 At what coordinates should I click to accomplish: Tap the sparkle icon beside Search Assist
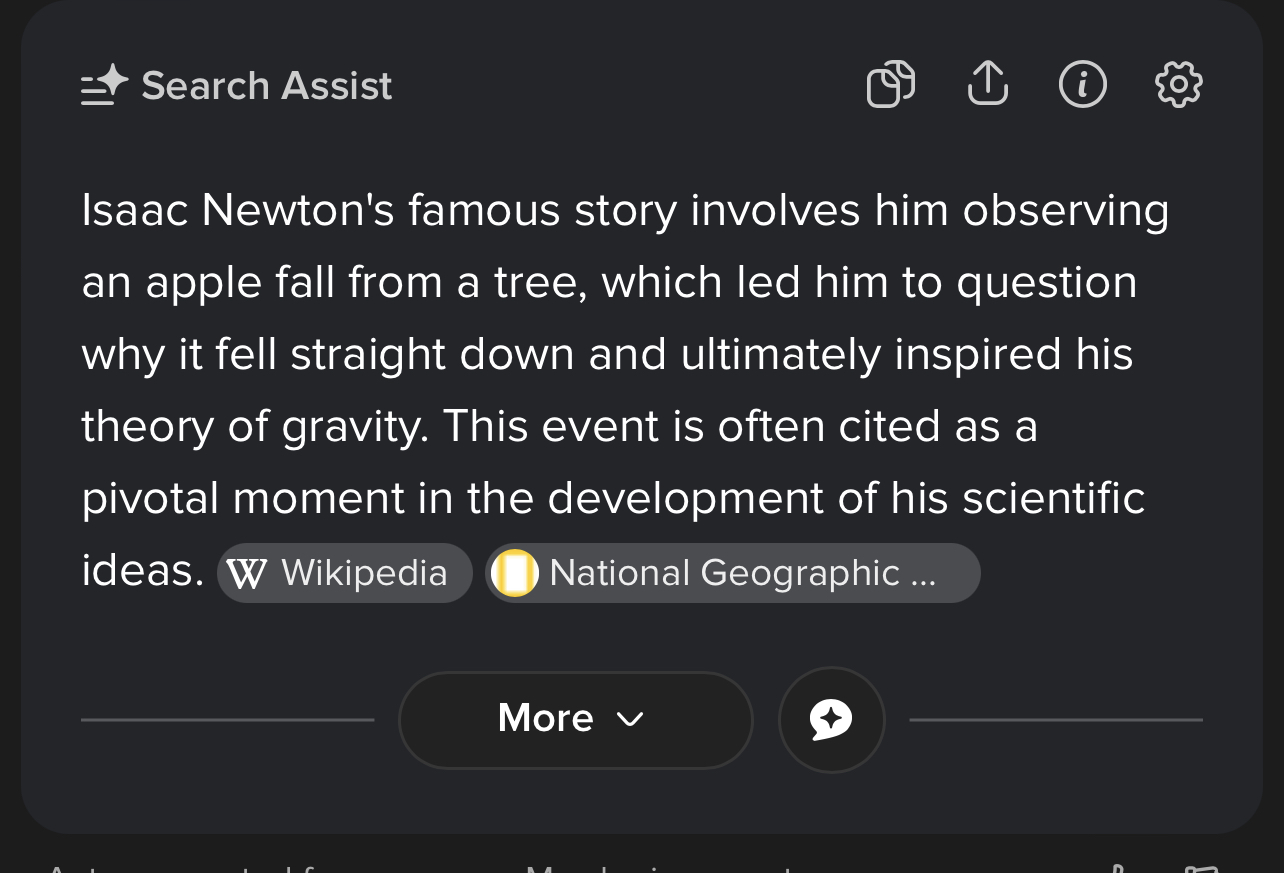105,86
